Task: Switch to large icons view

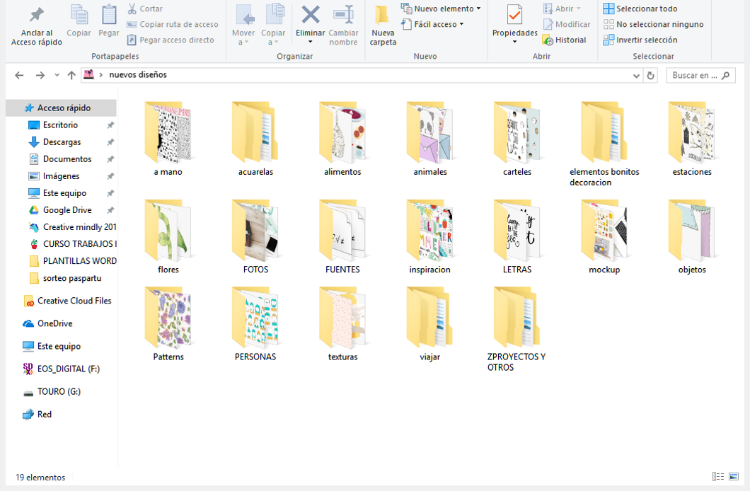Action: tap(734, 476)
